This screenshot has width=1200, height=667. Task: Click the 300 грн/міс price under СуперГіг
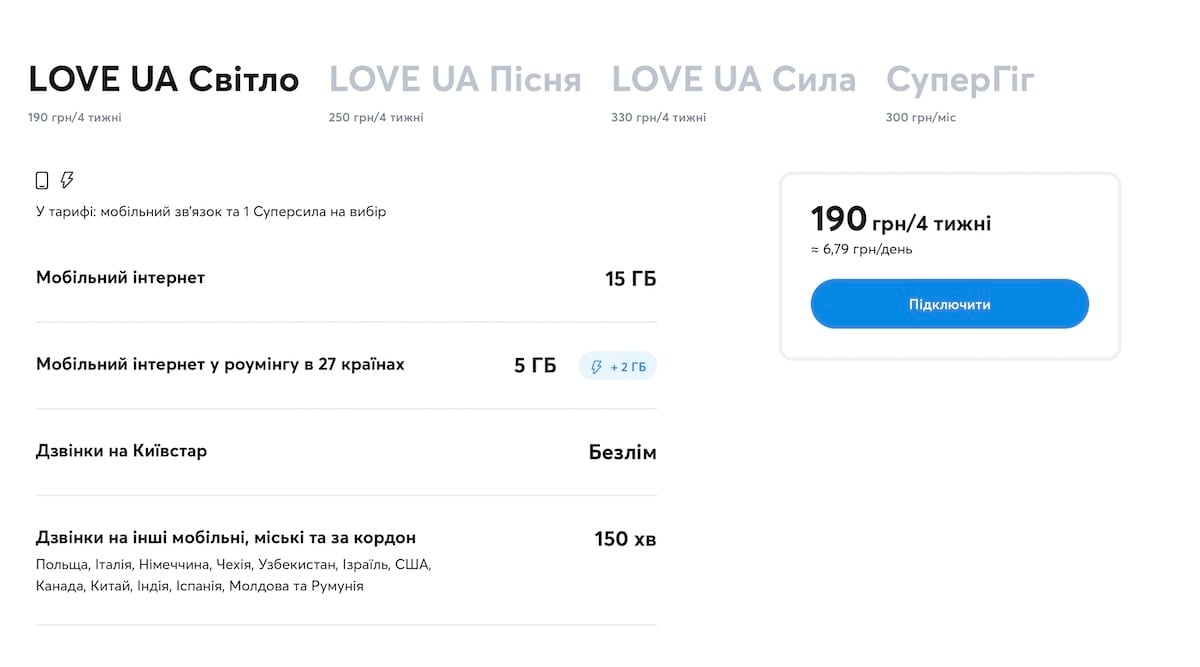pyautogui.click(x=921, y=118)
